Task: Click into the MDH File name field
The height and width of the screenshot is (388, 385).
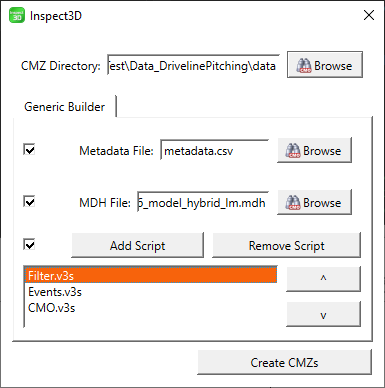Action: 203,202
